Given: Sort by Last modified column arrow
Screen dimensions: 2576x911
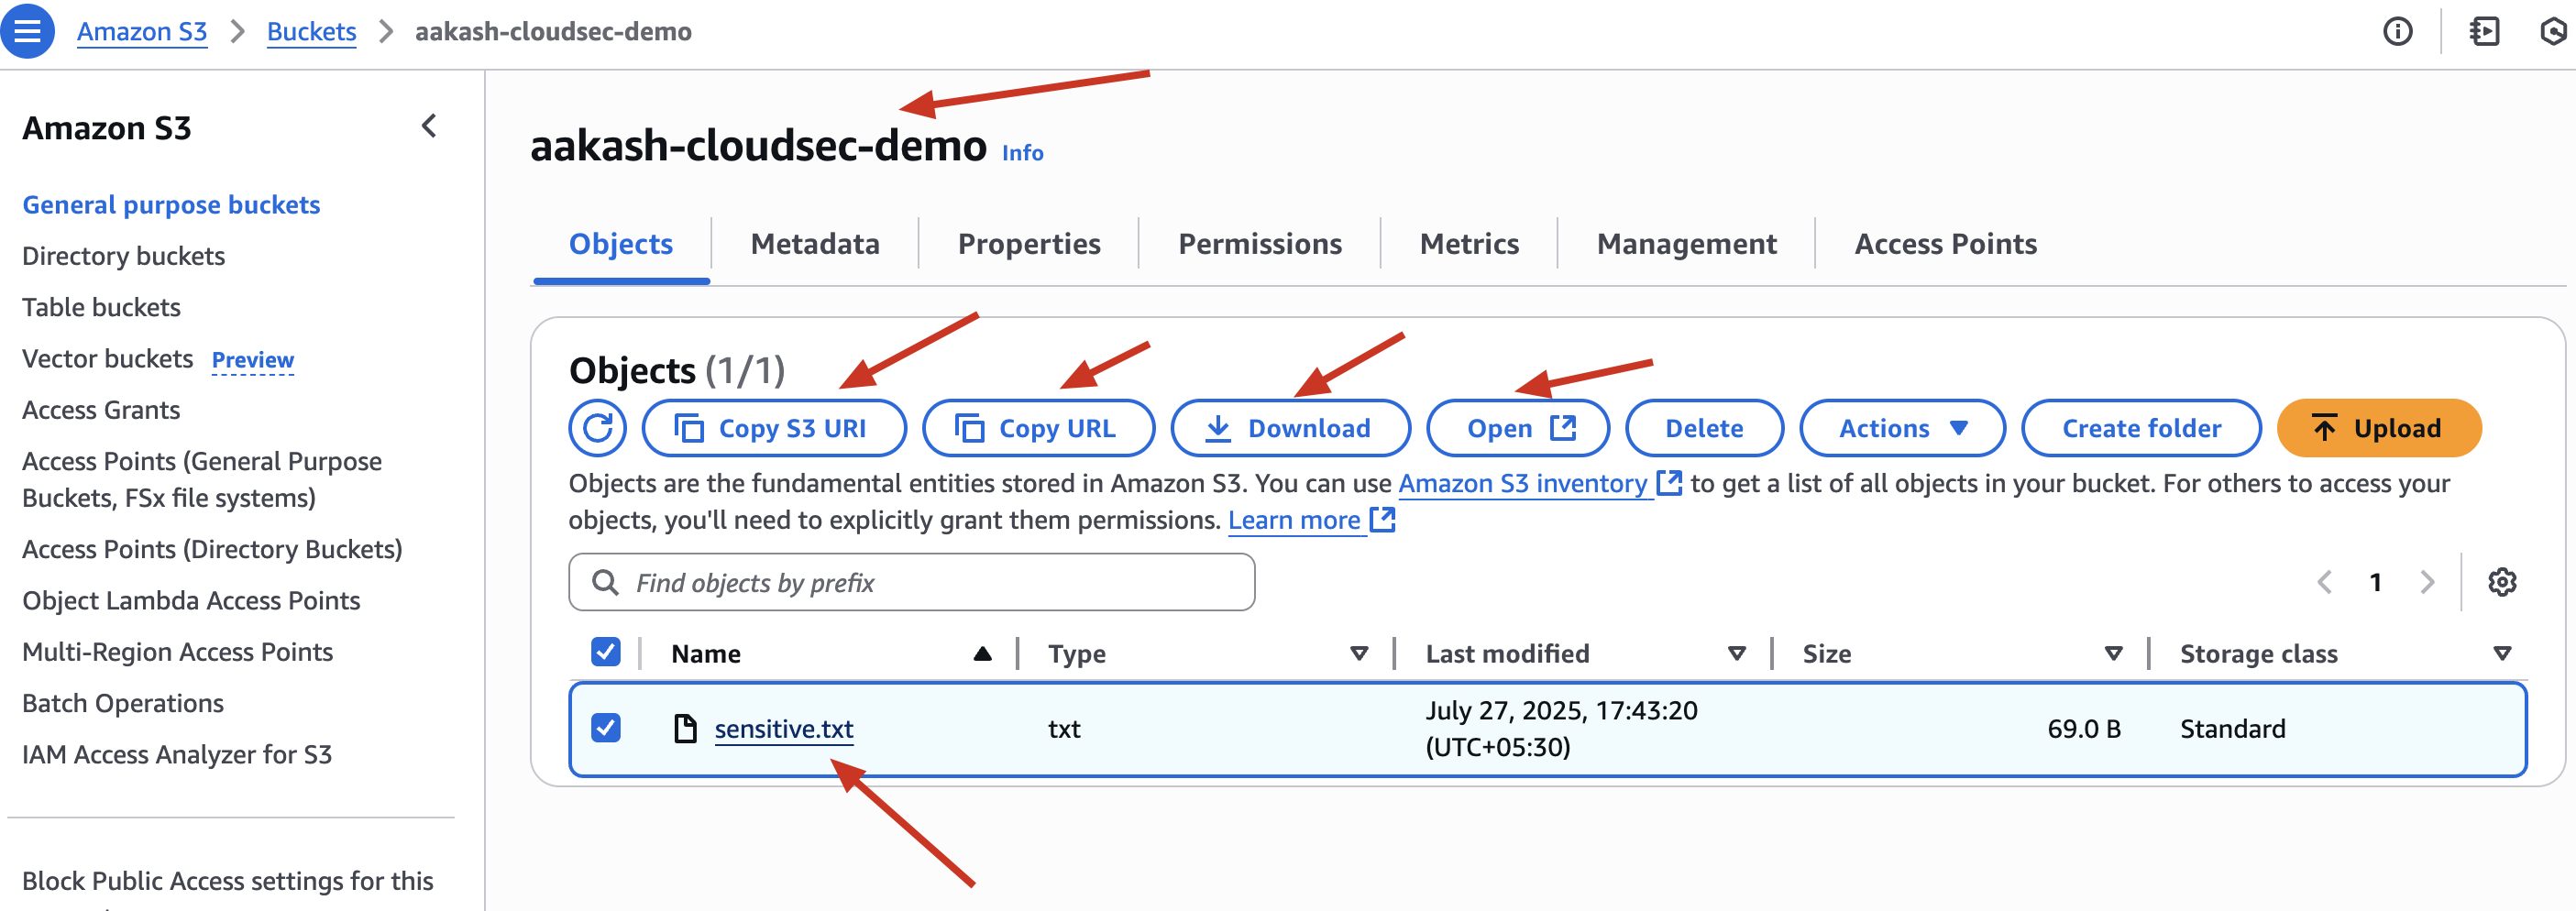Looking at the screenshot, I should (x=1736, y=654).
